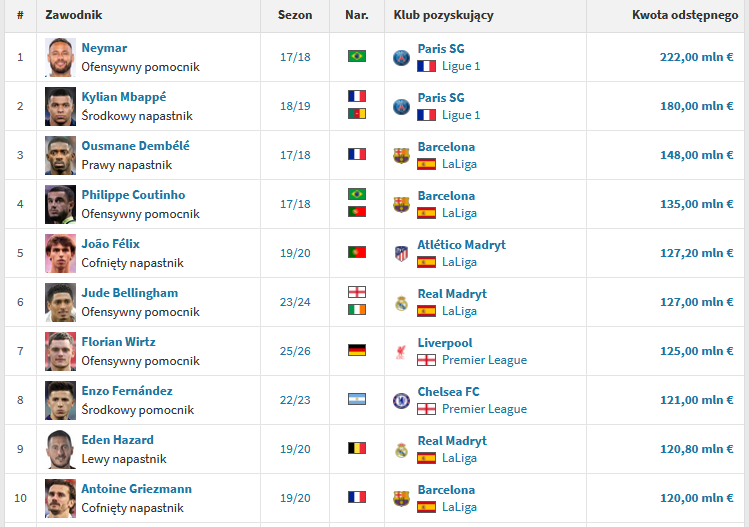Select the 23/24 season link for Bellingham

coord(295,302)
